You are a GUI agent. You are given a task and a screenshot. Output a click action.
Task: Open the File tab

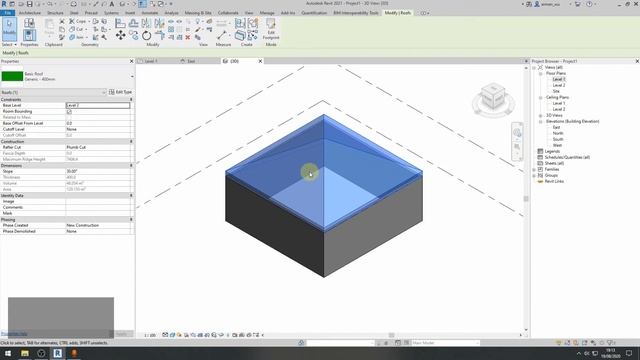point(7,13)
